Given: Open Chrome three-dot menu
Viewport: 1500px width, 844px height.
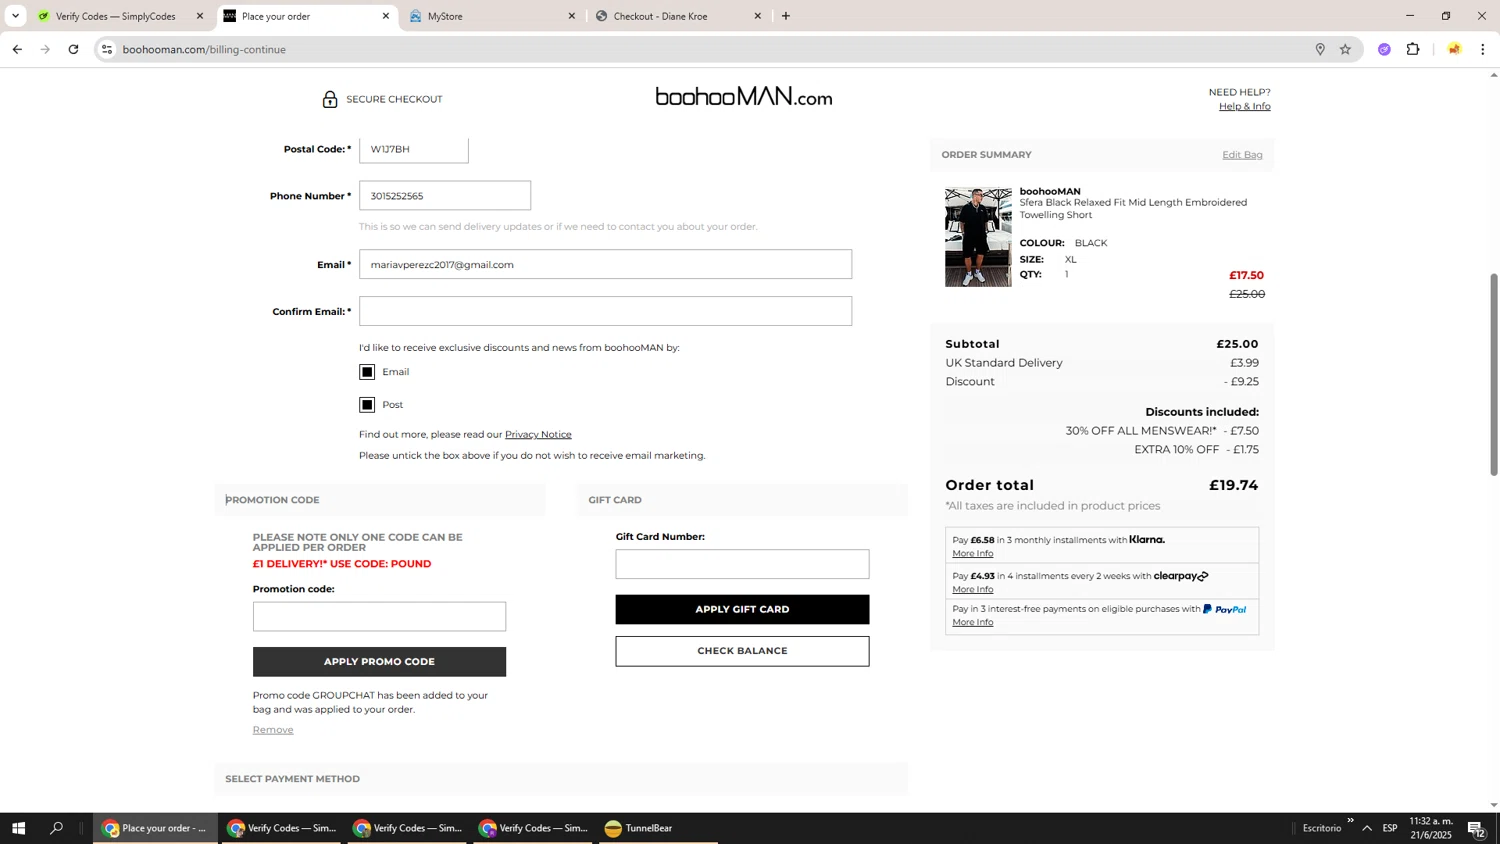Looking at the screenshot, I should [1483, 49].
